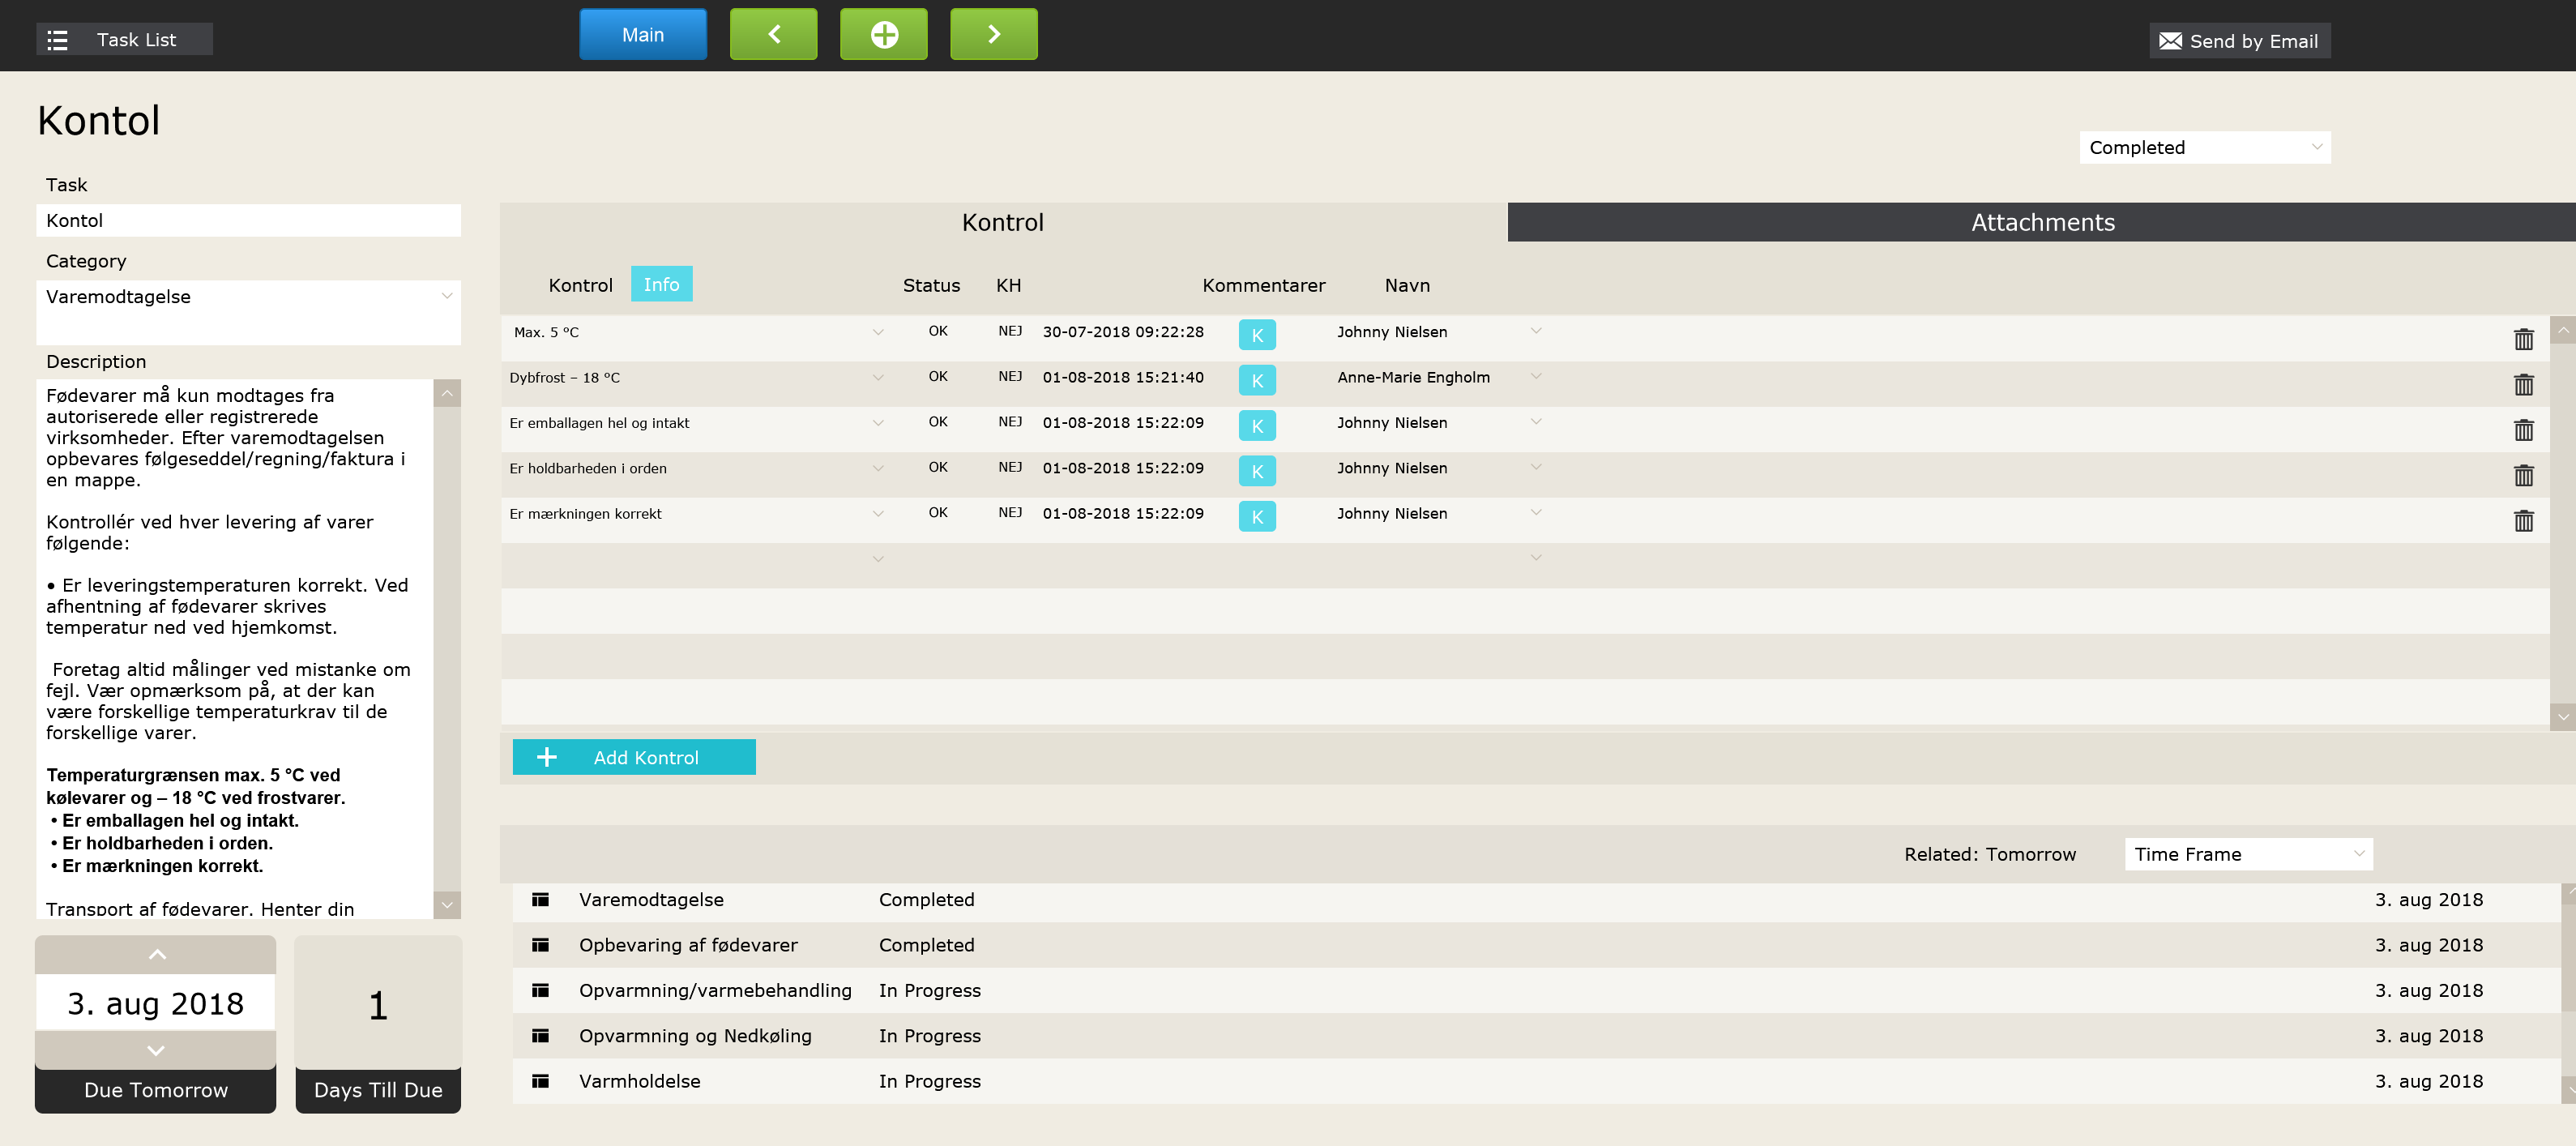Open the Completed status dropdown
Viewport: 2576px width, 1146px height.
[2204, 148]
